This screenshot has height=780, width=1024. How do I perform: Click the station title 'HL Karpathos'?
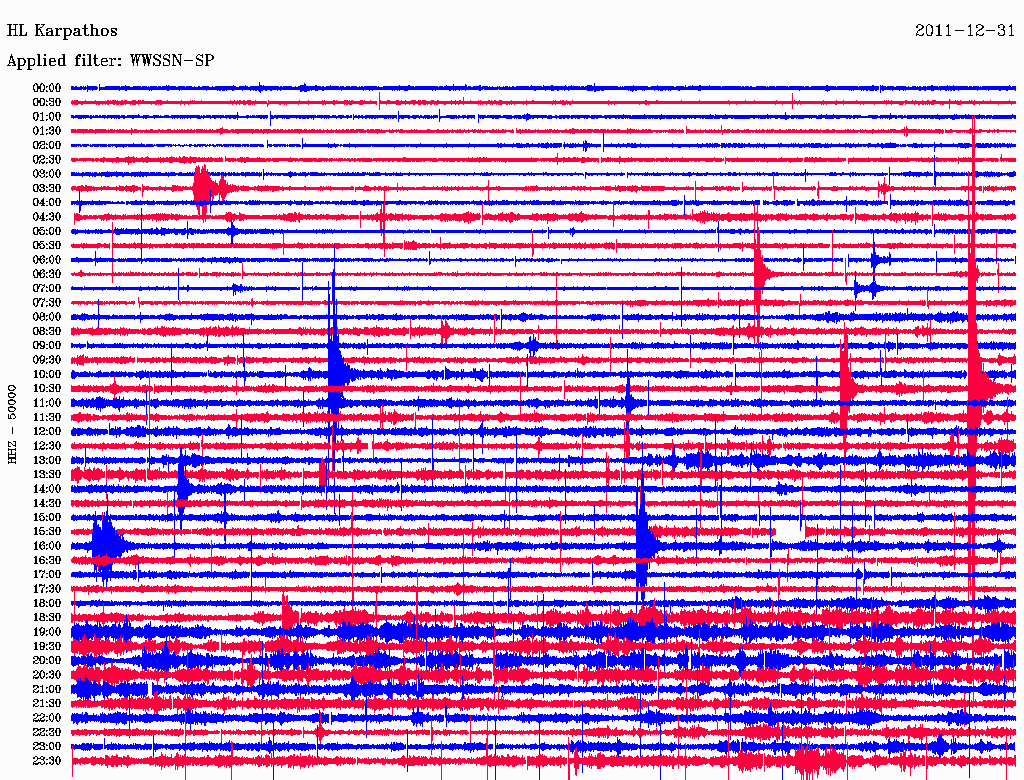62,31
